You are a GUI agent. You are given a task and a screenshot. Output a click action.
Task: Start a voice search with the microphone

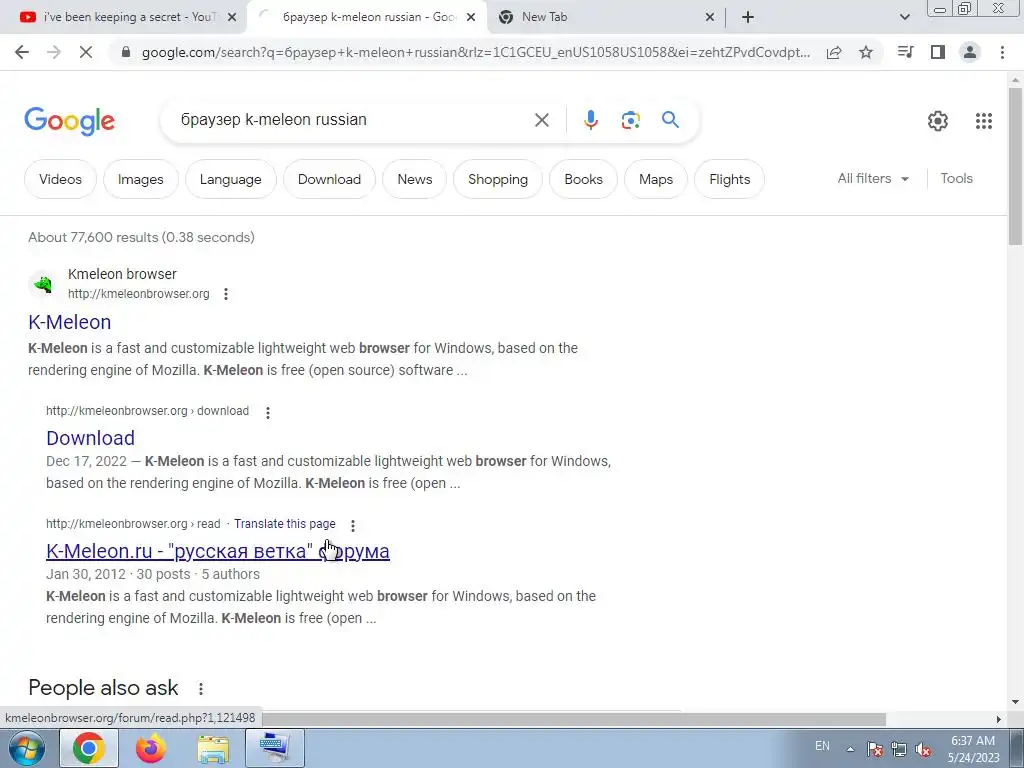click(590, 120)
